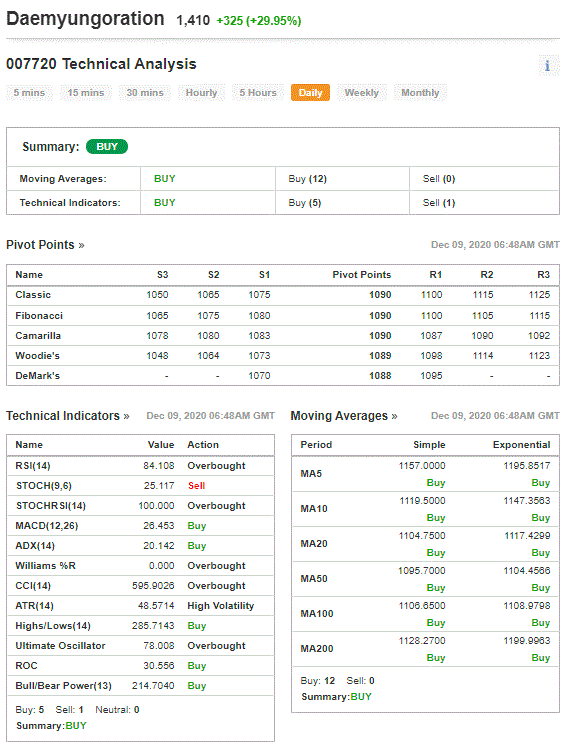The image size is (565, 749).
Task: Click the Pivot Points column header
Action: coord(362,275)
